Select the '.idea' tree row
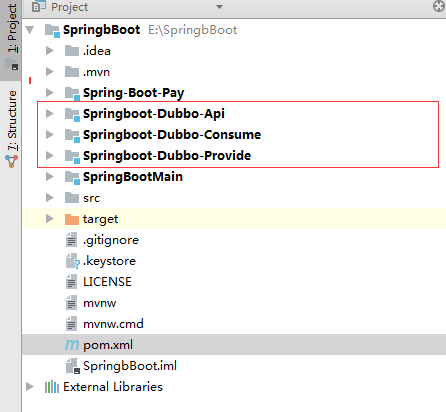Viewport: 446px width, 412px height. tap(234, 51)
